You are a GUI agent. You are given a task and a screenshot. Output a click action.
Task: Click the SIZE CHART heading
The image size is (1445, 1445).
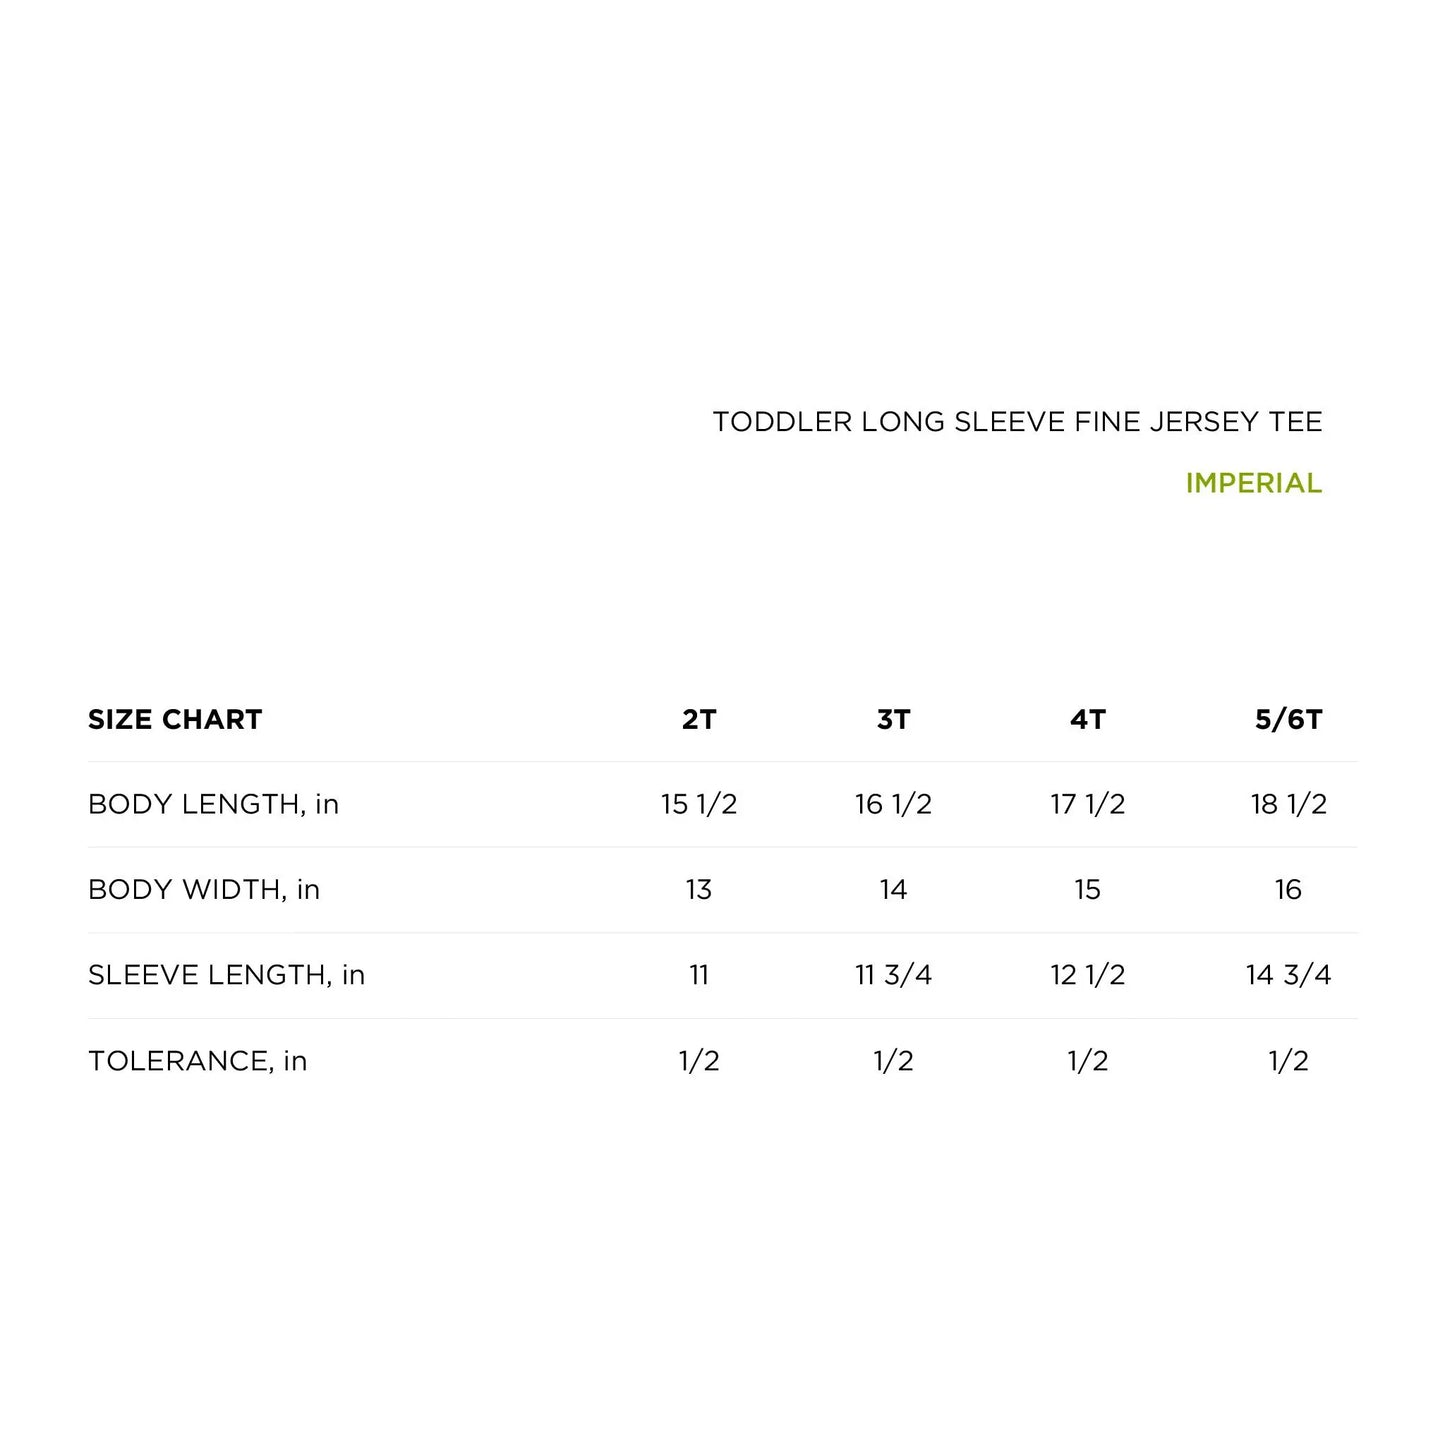coord(175,720)
